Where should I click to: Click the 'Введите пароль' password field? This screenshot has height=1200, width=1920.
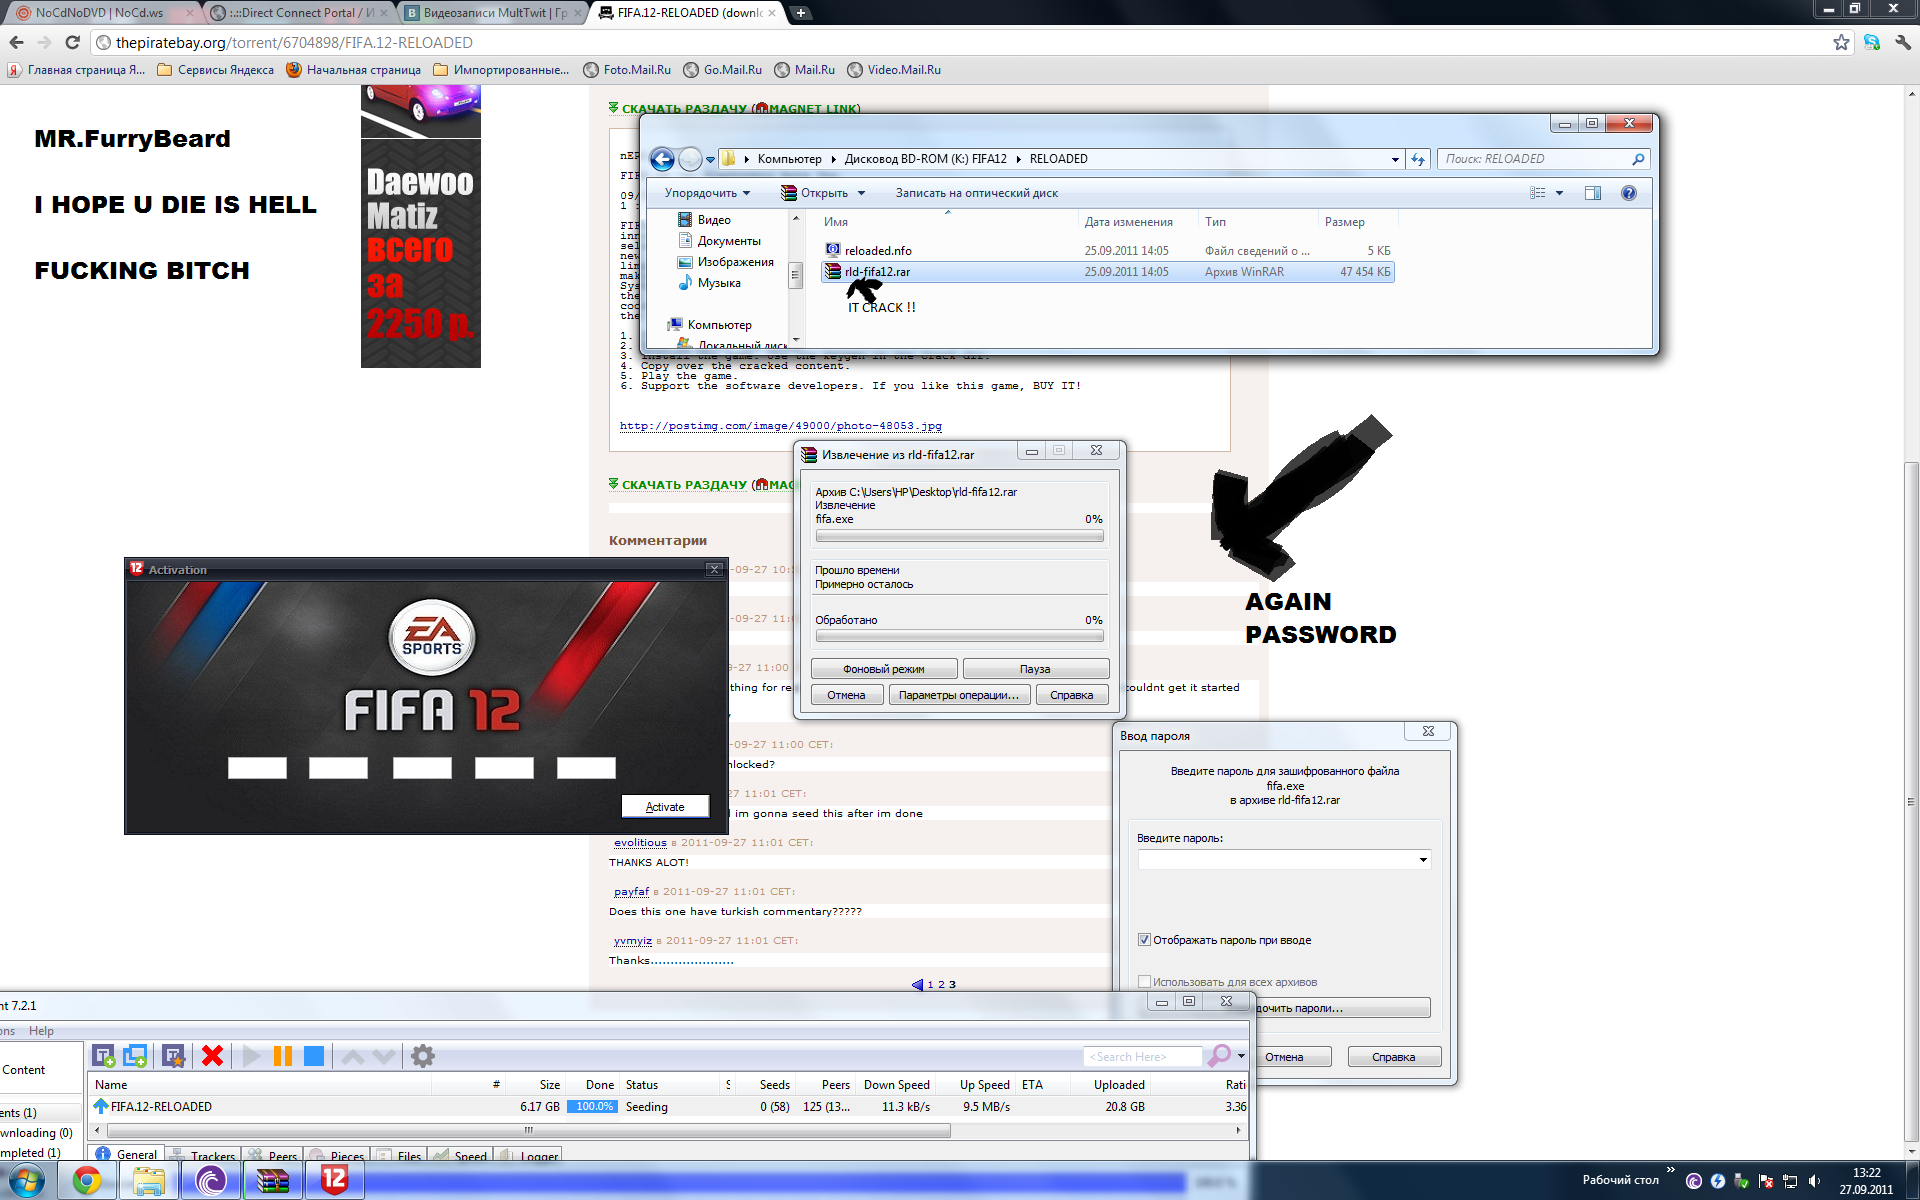1283,860
